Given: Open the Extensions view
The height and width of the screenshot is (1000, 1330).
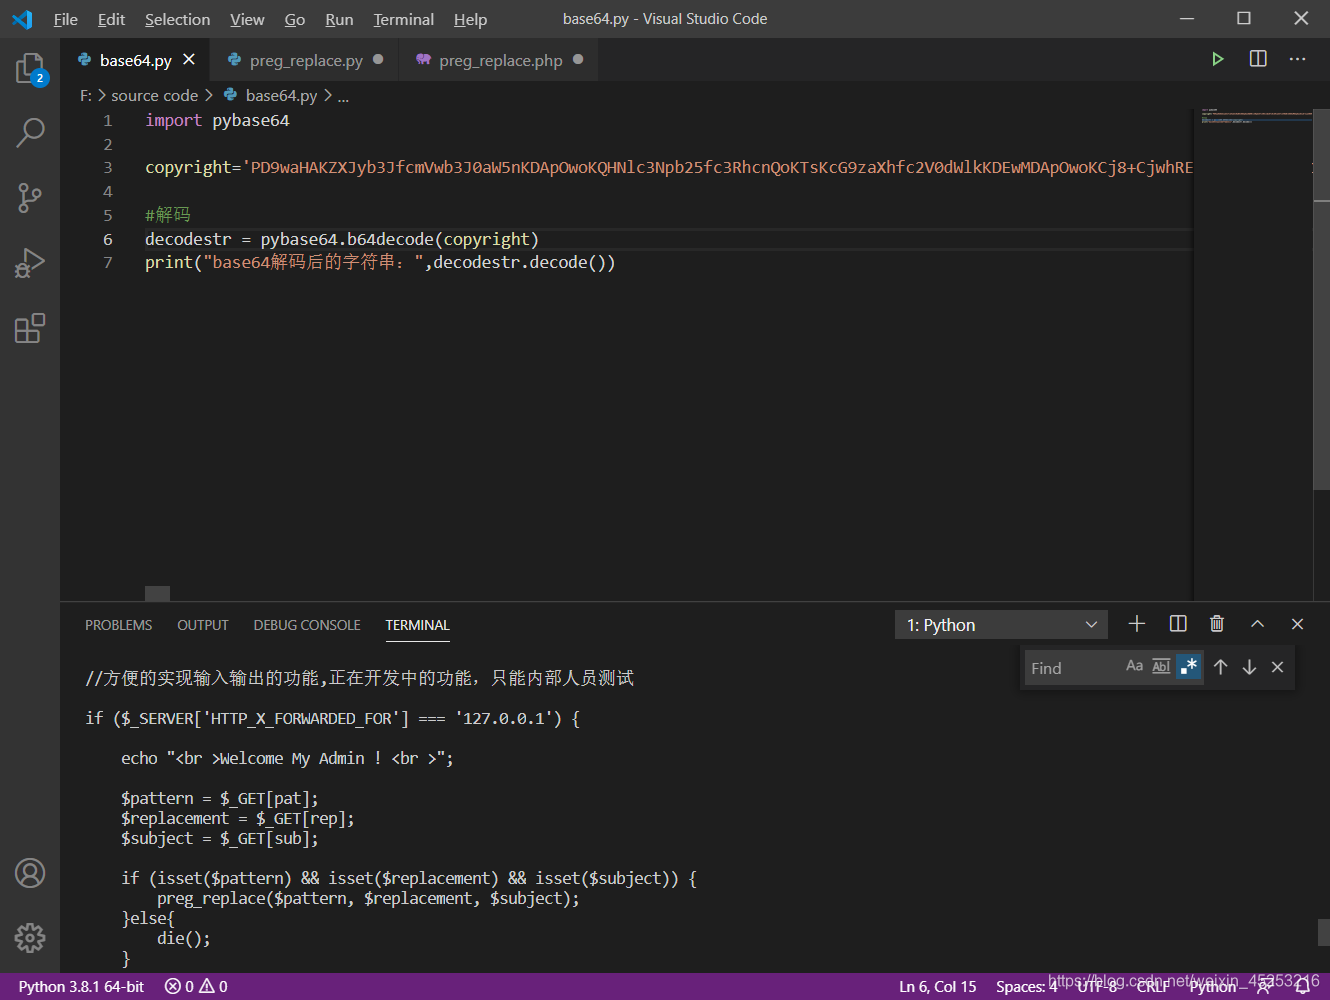Looking at the screenshot, I should coord(30,328).
